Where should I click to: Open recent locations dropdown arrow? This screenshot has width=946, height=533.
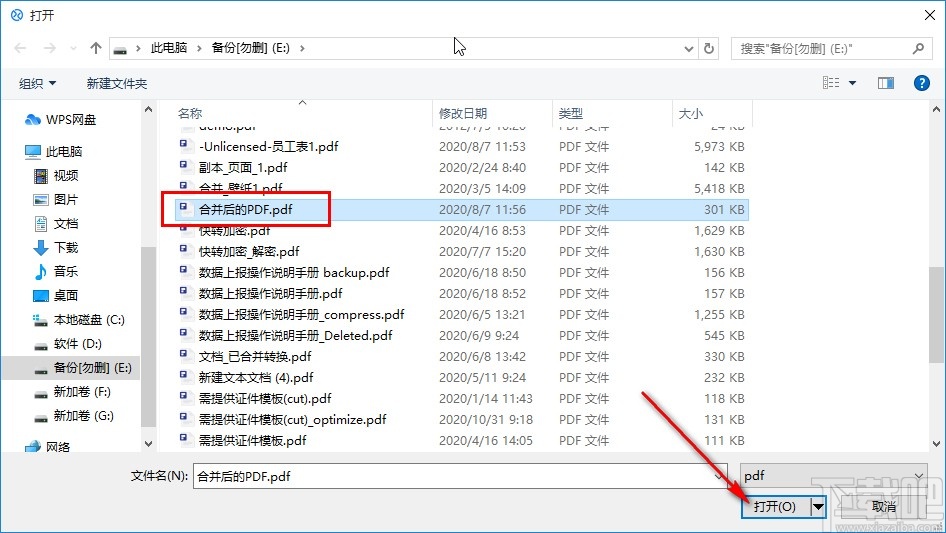(73, 48)
